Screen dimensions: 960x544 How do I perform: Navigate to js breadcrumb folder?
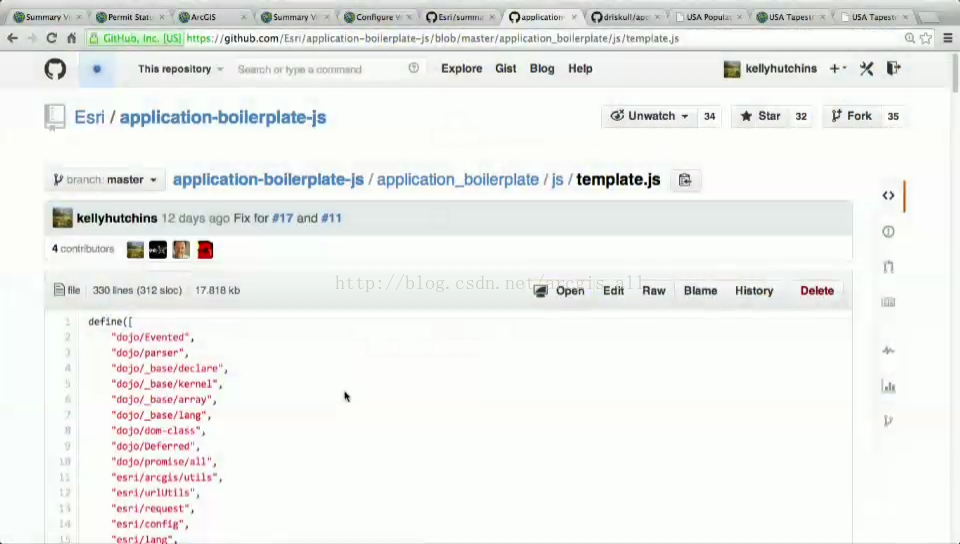point(557,179)
